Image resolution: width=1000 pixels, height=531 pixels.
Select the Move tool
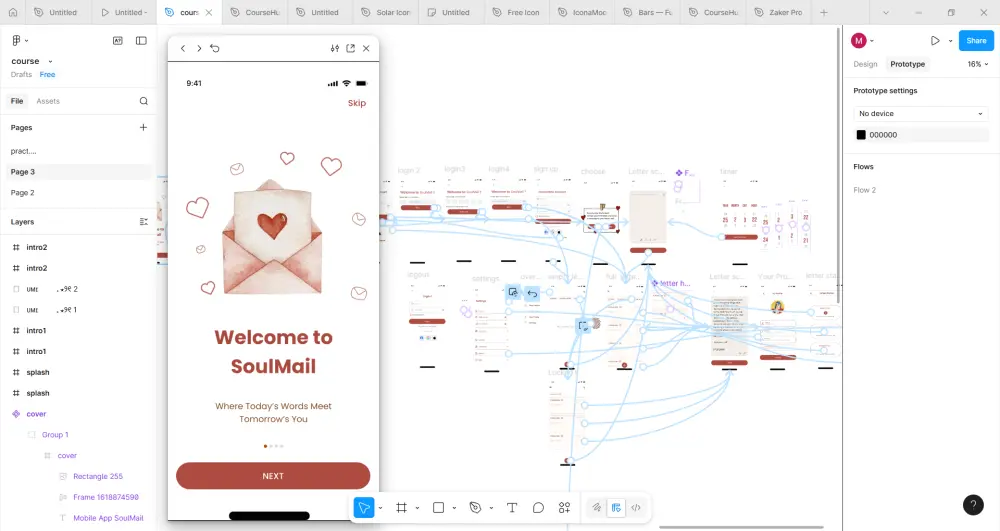click(x=364, y=508)
